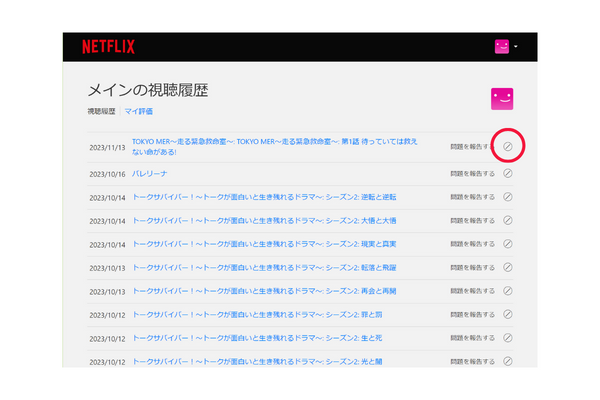This screenshot has height=400, width=600.
Task: Click the date 2023/11/13
Action: point(108,148)
